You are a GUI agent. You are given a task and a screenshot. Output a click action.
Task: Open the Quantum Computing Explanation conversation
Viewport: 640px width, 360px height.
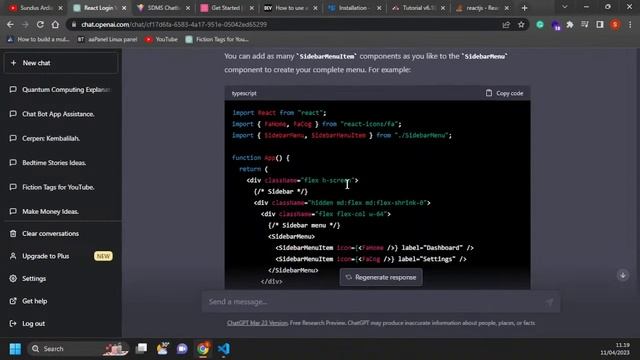click(61, 89)
